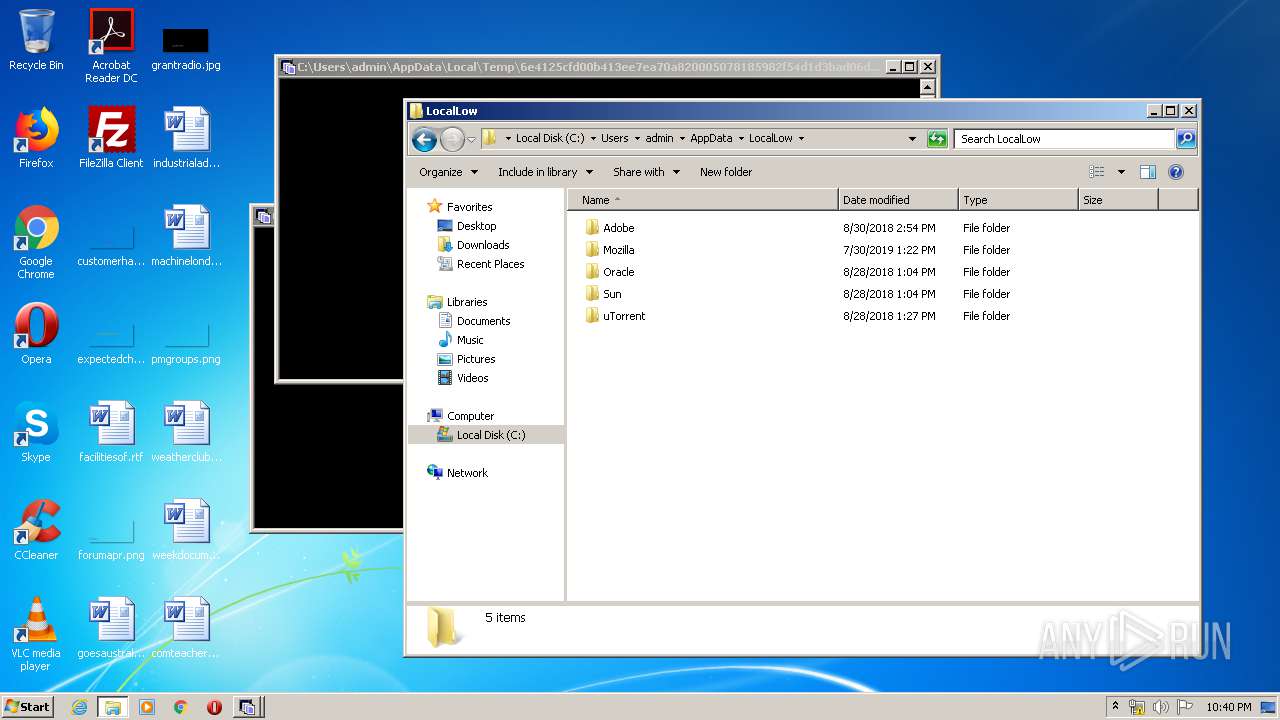Select the Oracle folder
This screenshot has width=1280, height=720.
618,272
